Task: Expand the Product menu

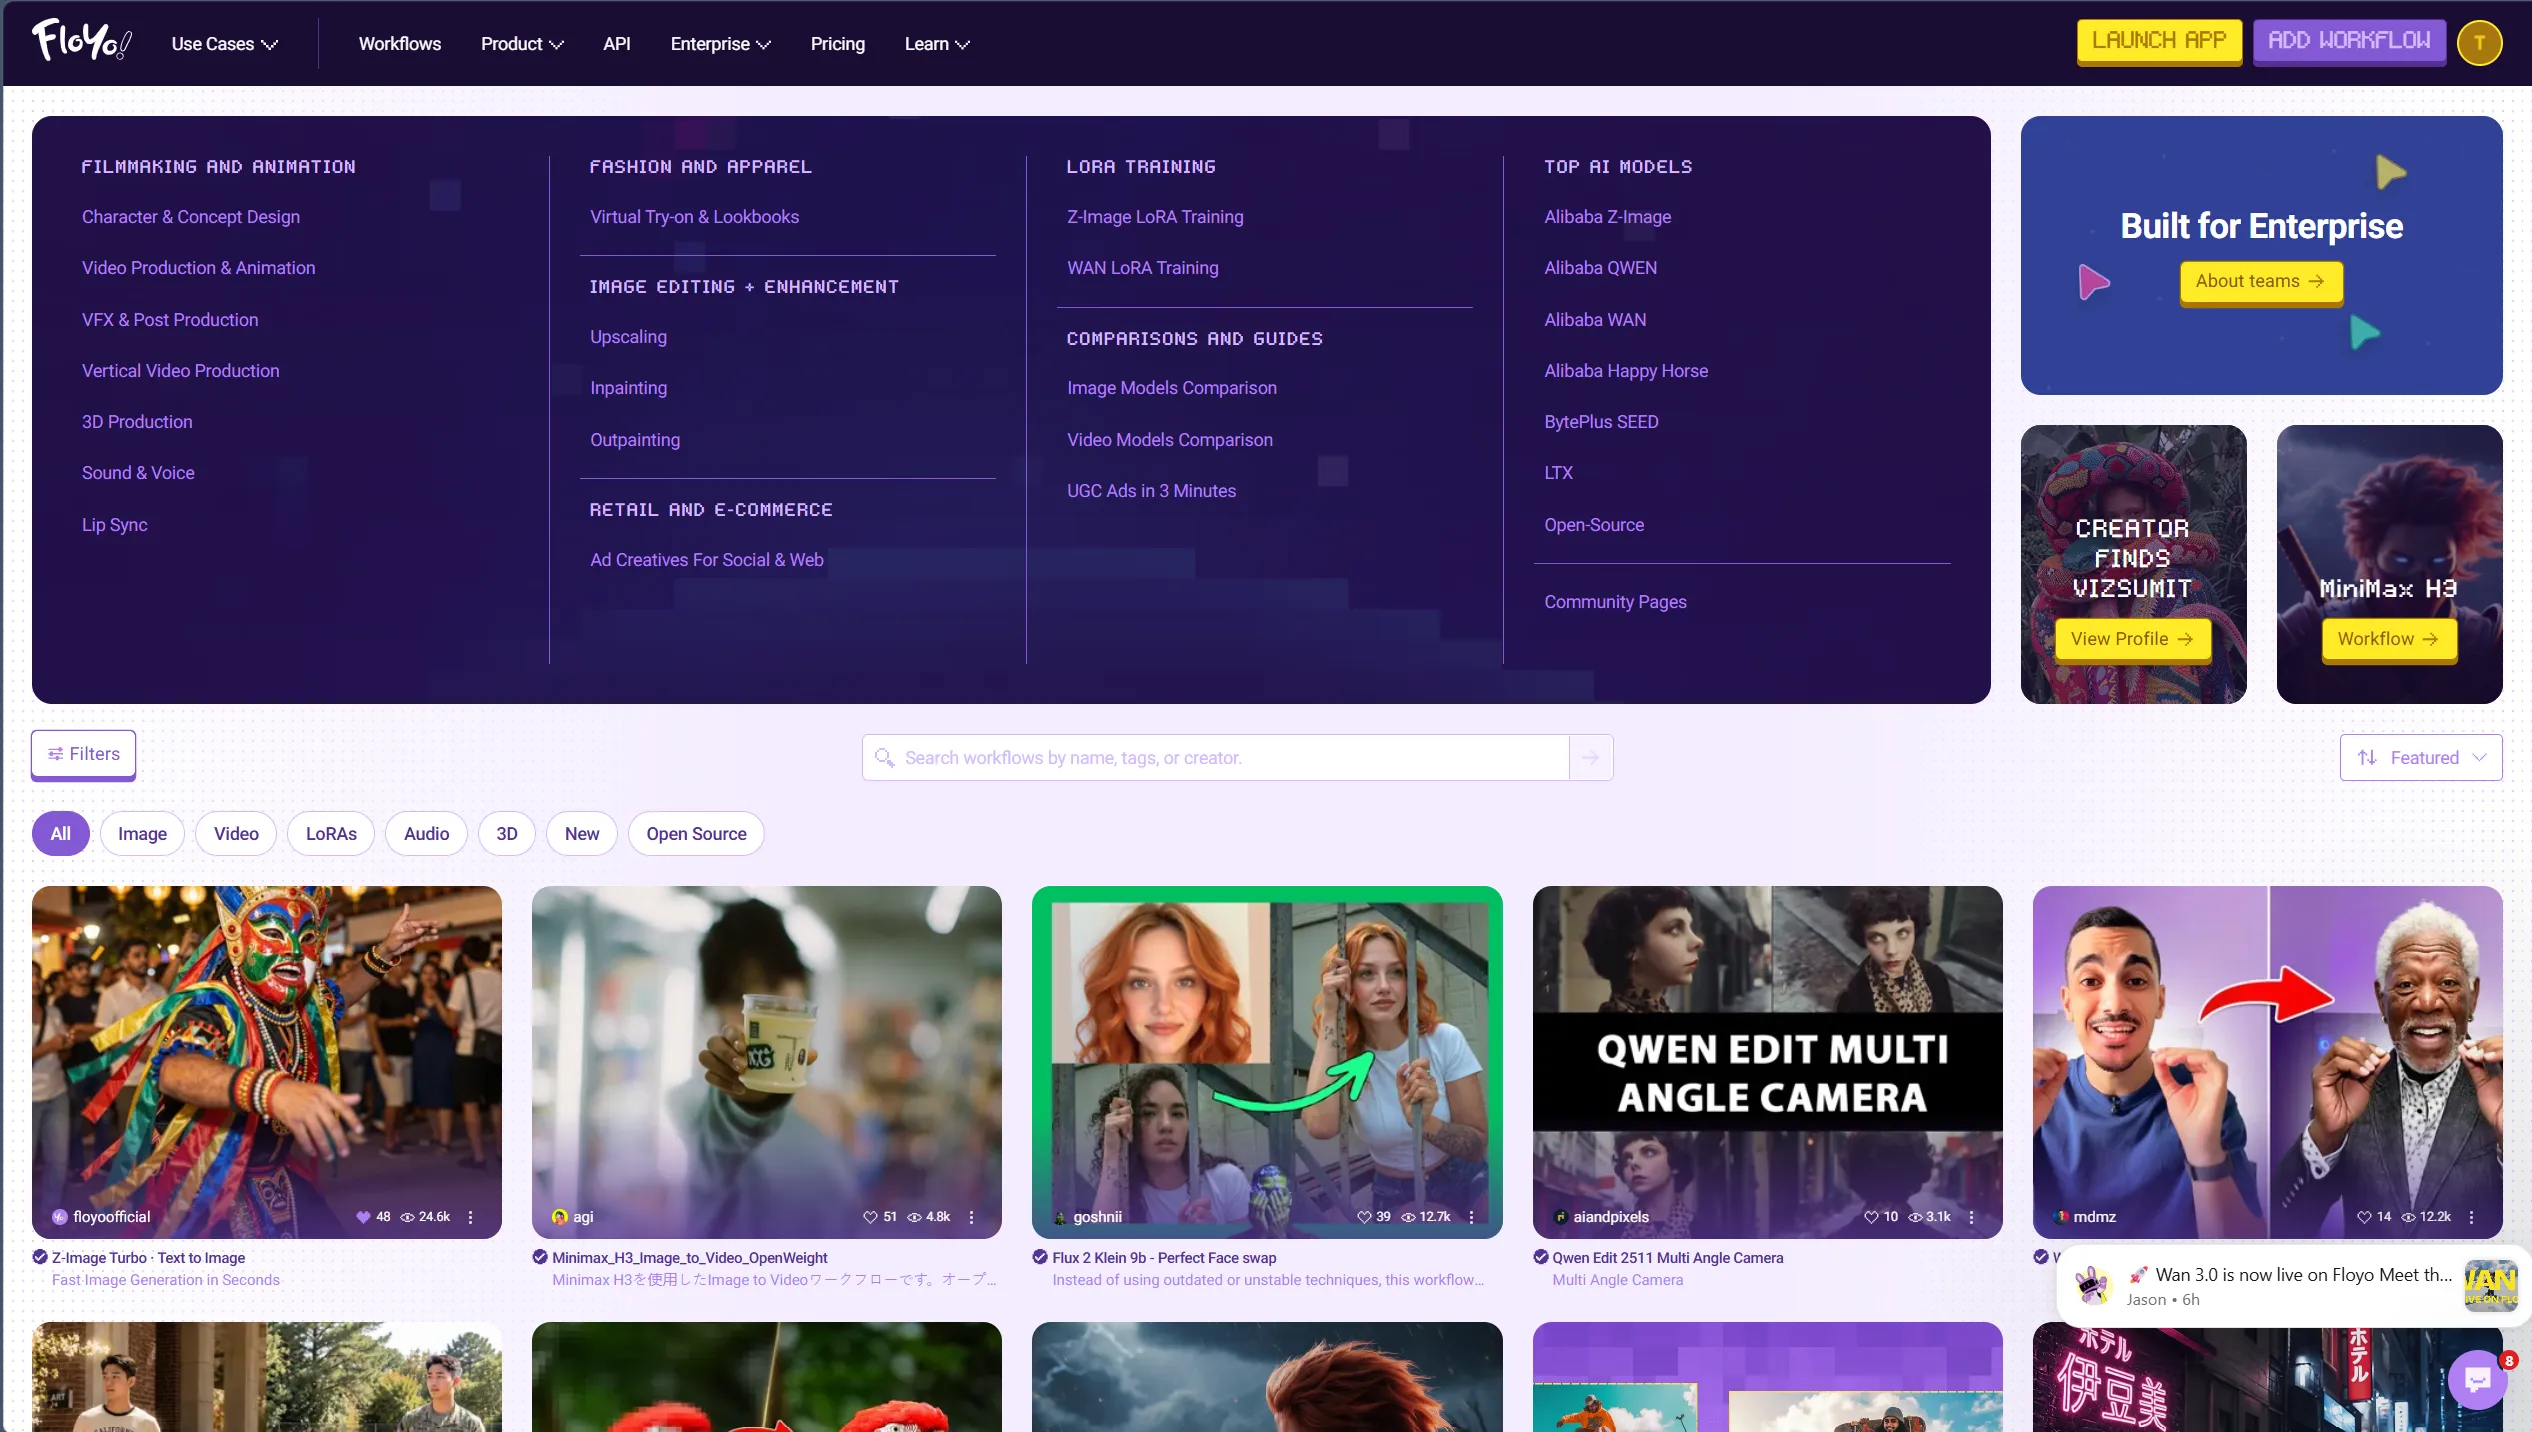Action: click(x=522, y=44)
